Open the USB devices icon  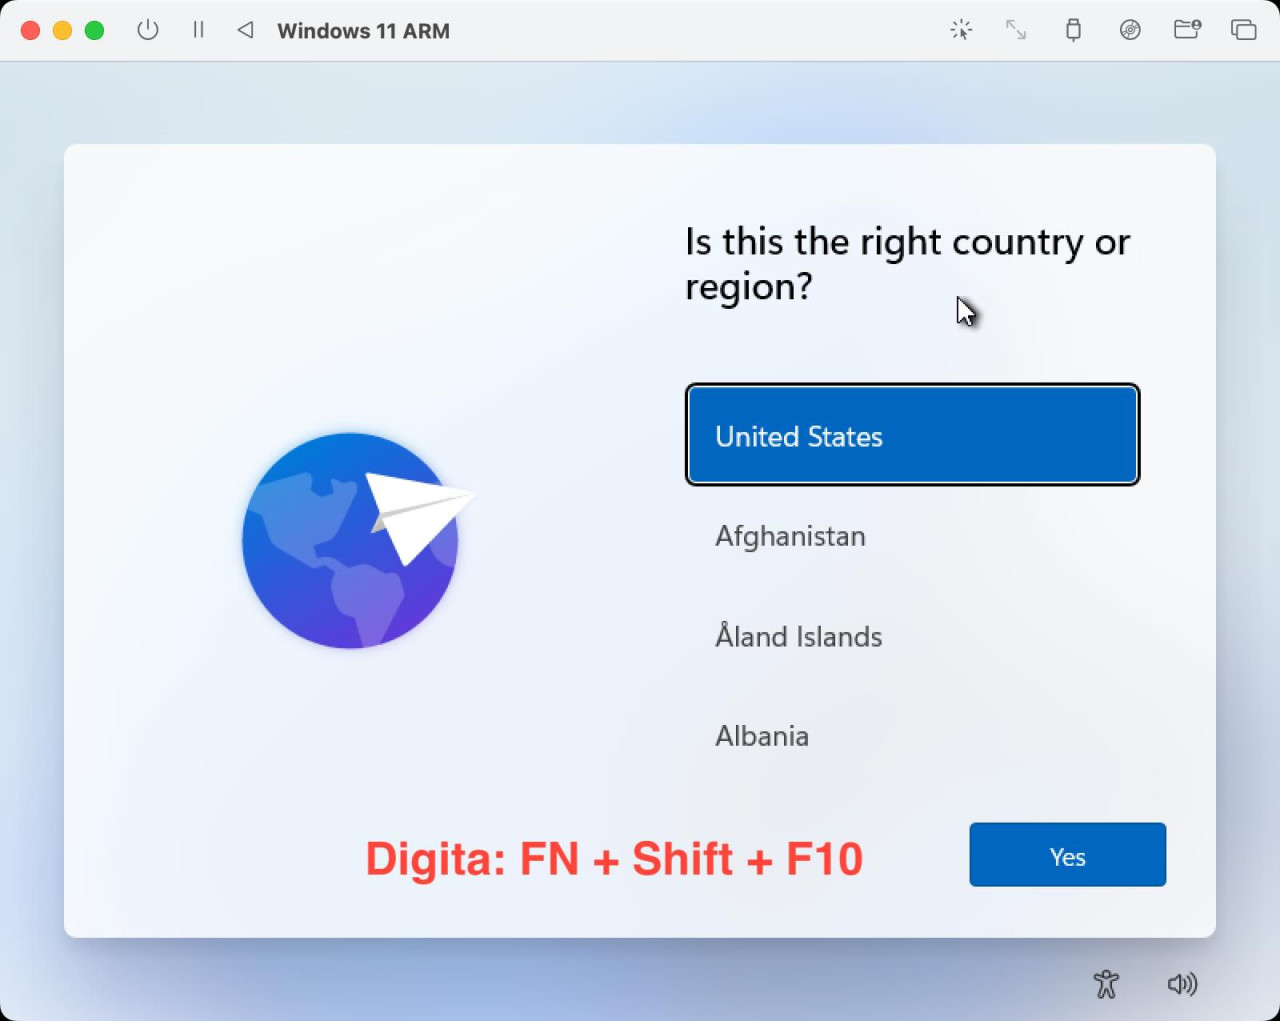(1073, 30)
